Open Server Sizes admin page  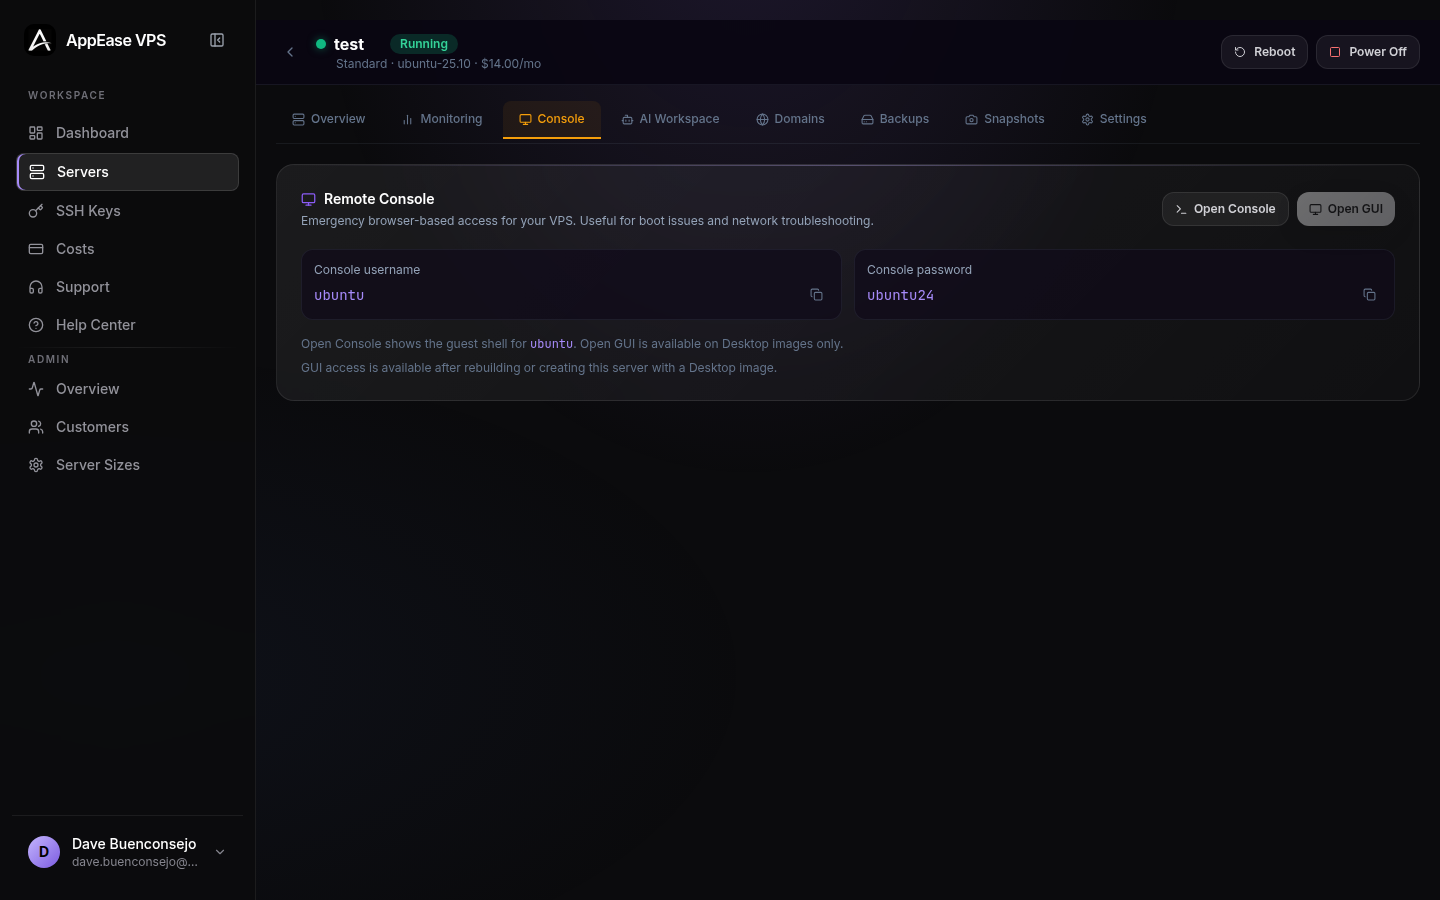(x=128, y=465)
